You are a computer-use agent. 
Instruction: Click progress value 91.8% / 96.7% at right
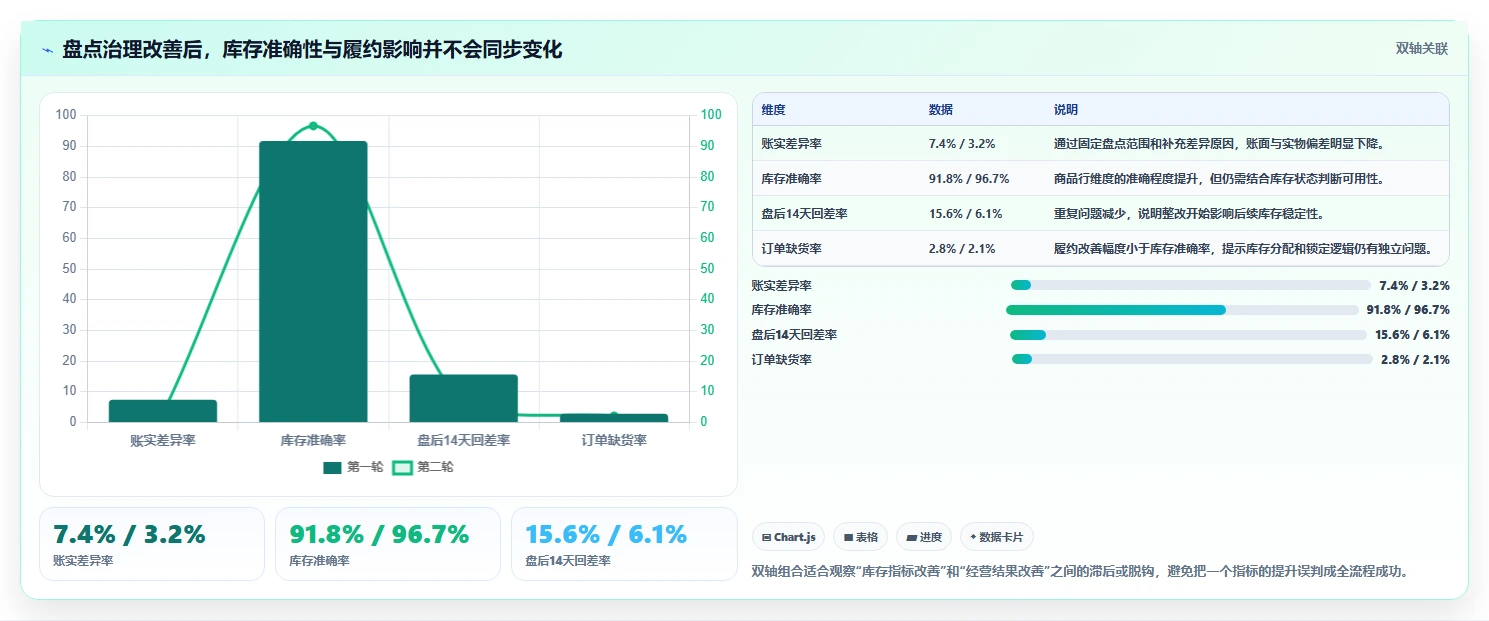(x=1408, y=310)
